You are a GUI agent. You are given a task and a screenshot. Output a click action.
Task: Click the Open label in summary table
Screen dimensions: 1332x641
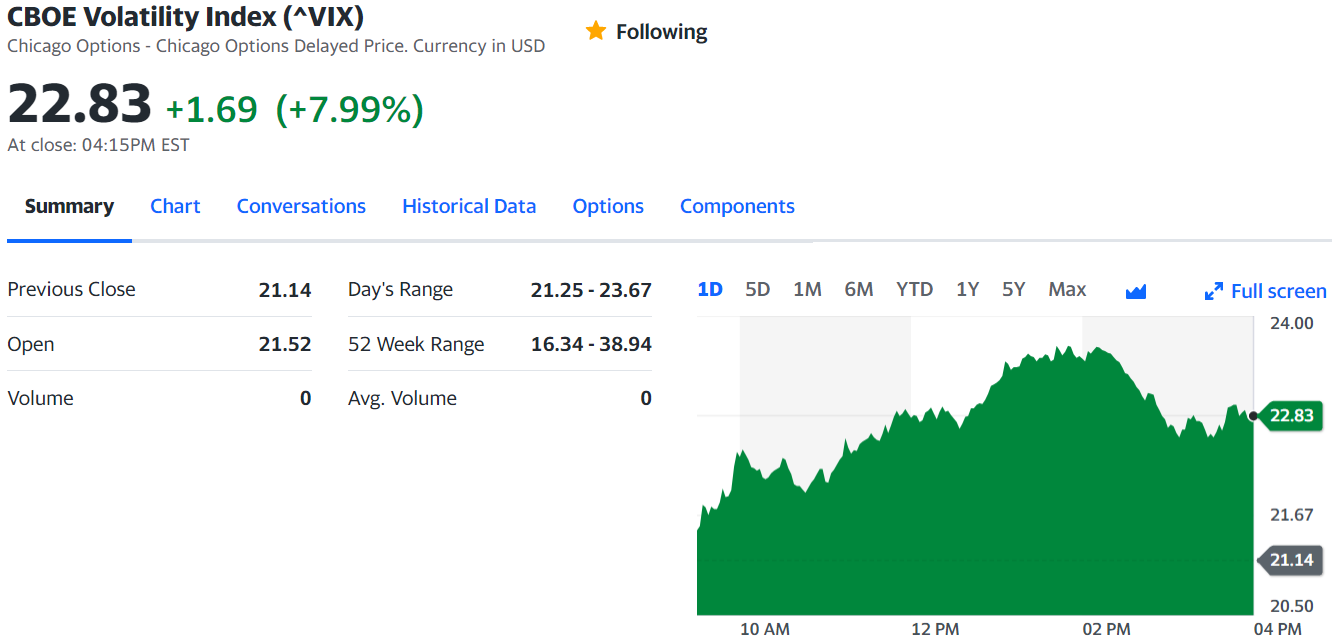[x=31, y=344]
